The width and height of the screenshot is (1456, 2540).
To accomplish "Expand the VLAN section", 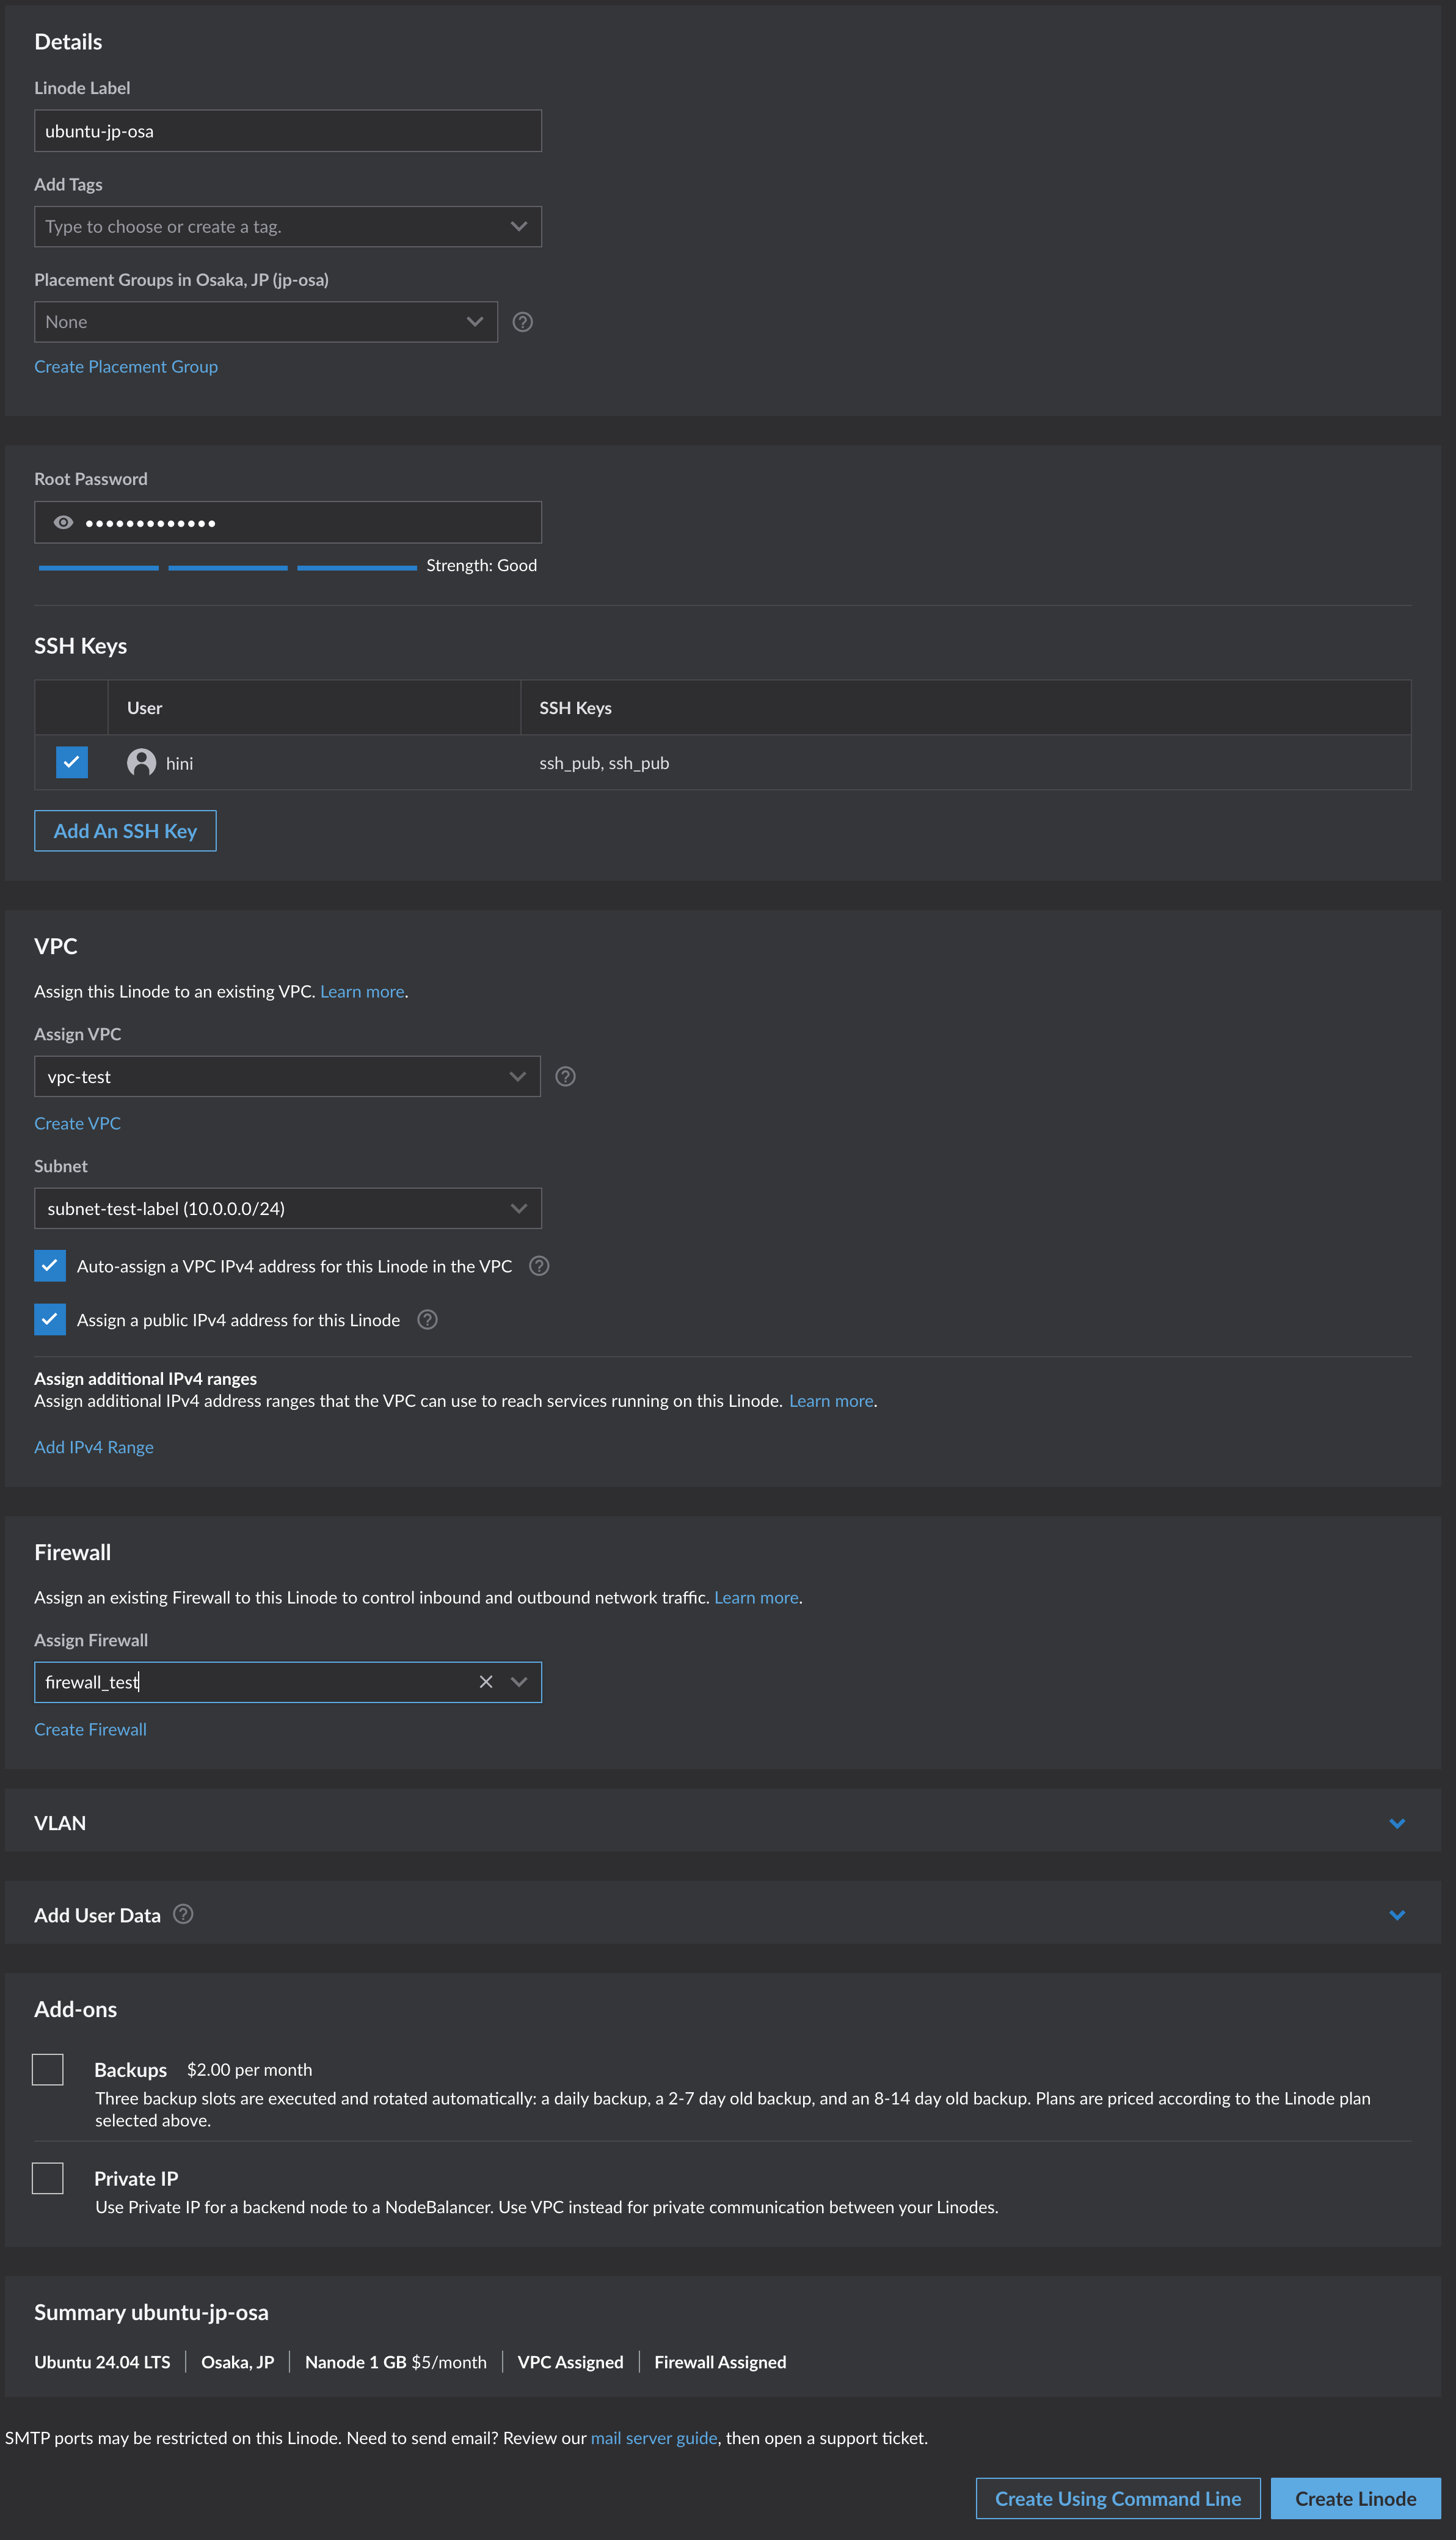I will coord(1397,1823).
